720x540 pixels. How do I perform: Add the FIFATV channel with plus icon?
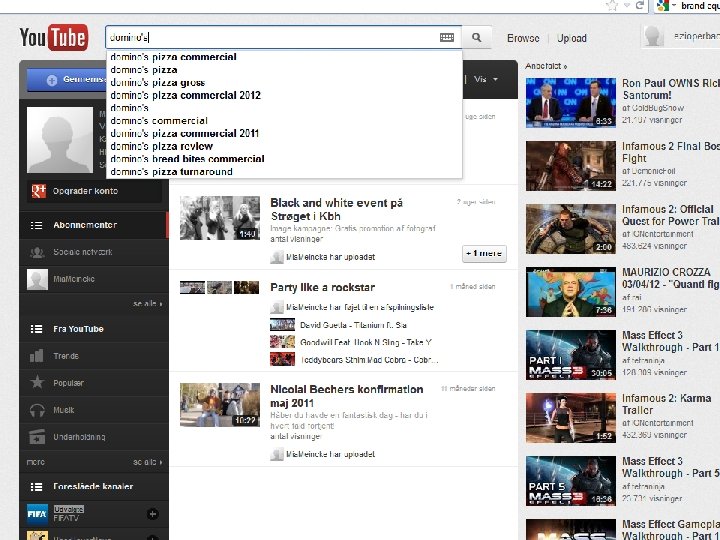click(x=152, y=514)
